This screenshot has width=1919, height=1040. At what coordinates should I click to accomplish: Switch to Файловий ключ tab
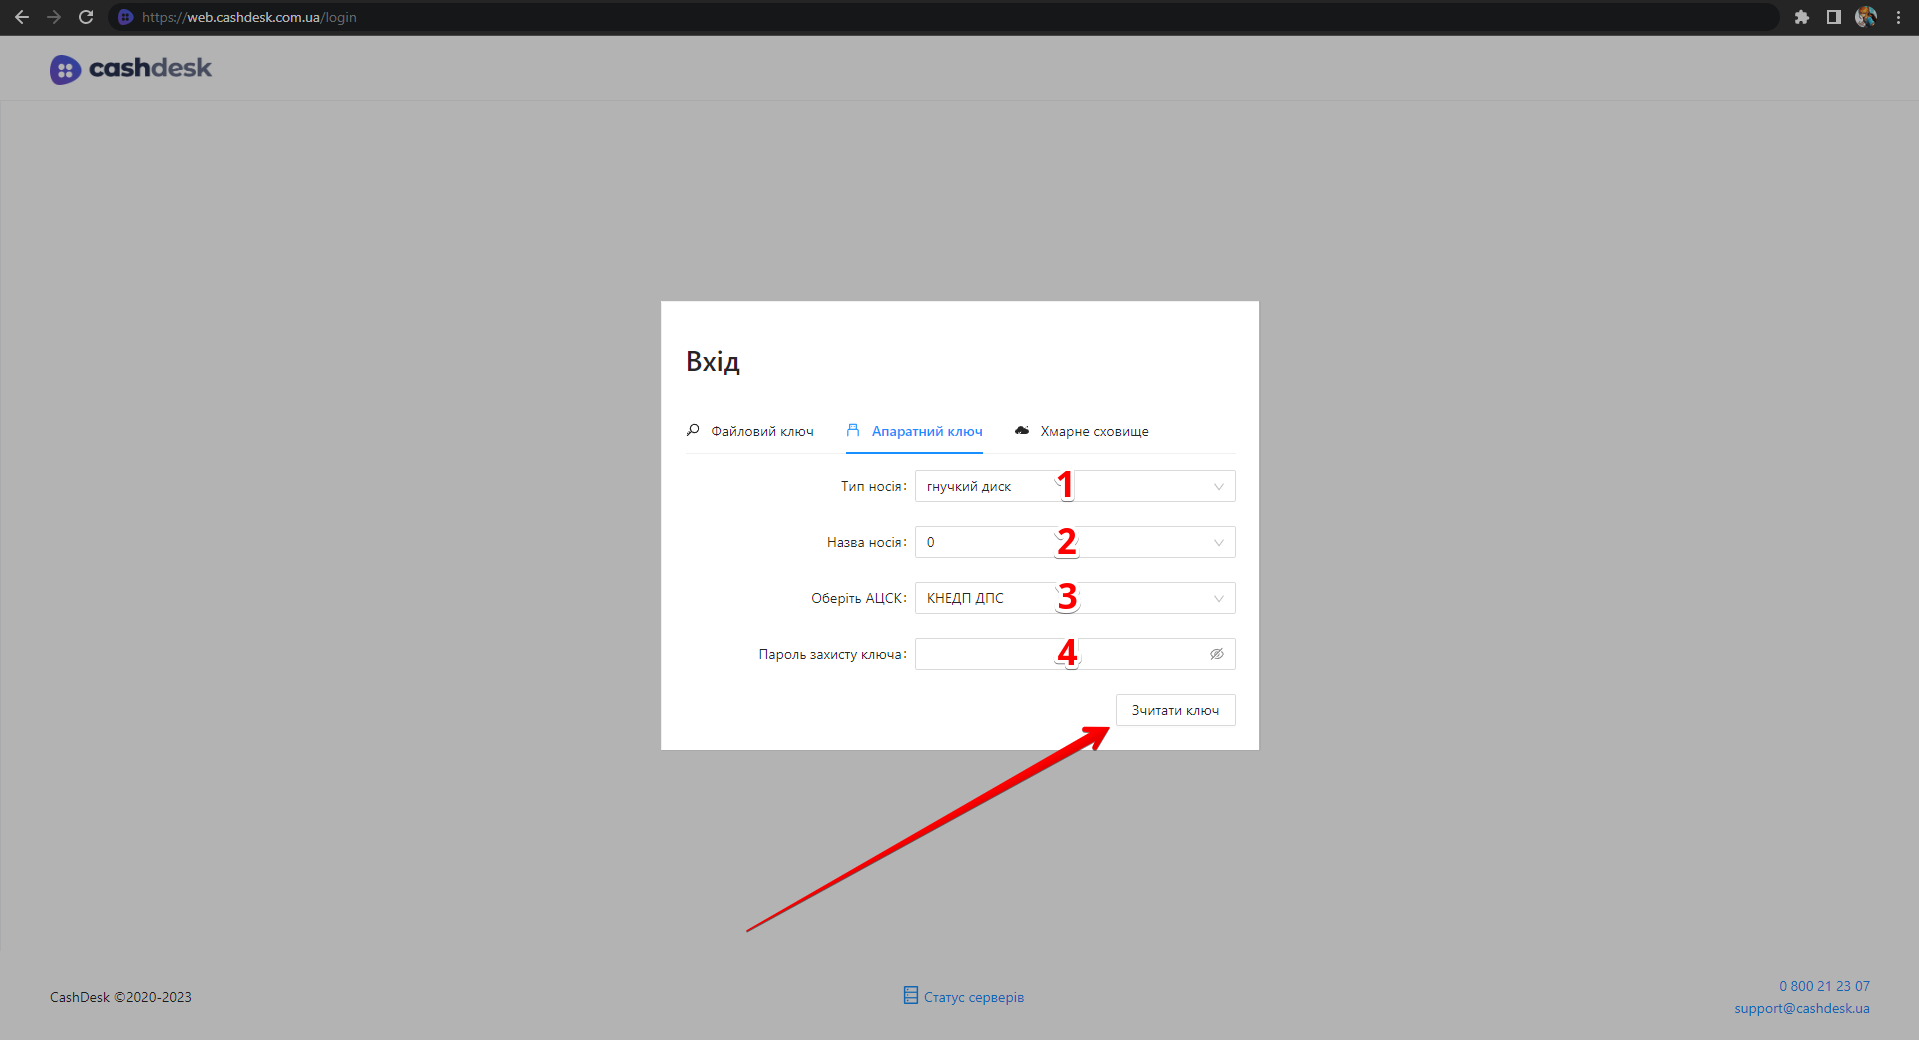[x=750, y=431]
